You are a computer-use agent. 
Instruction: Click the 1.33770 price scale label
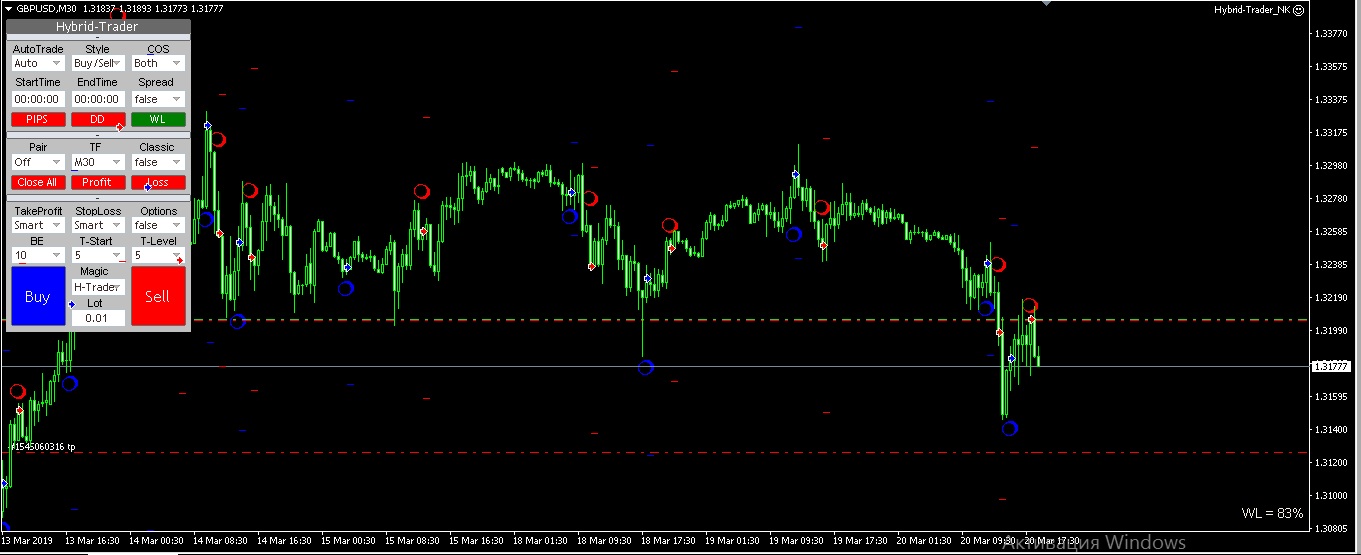[1330, 33]
